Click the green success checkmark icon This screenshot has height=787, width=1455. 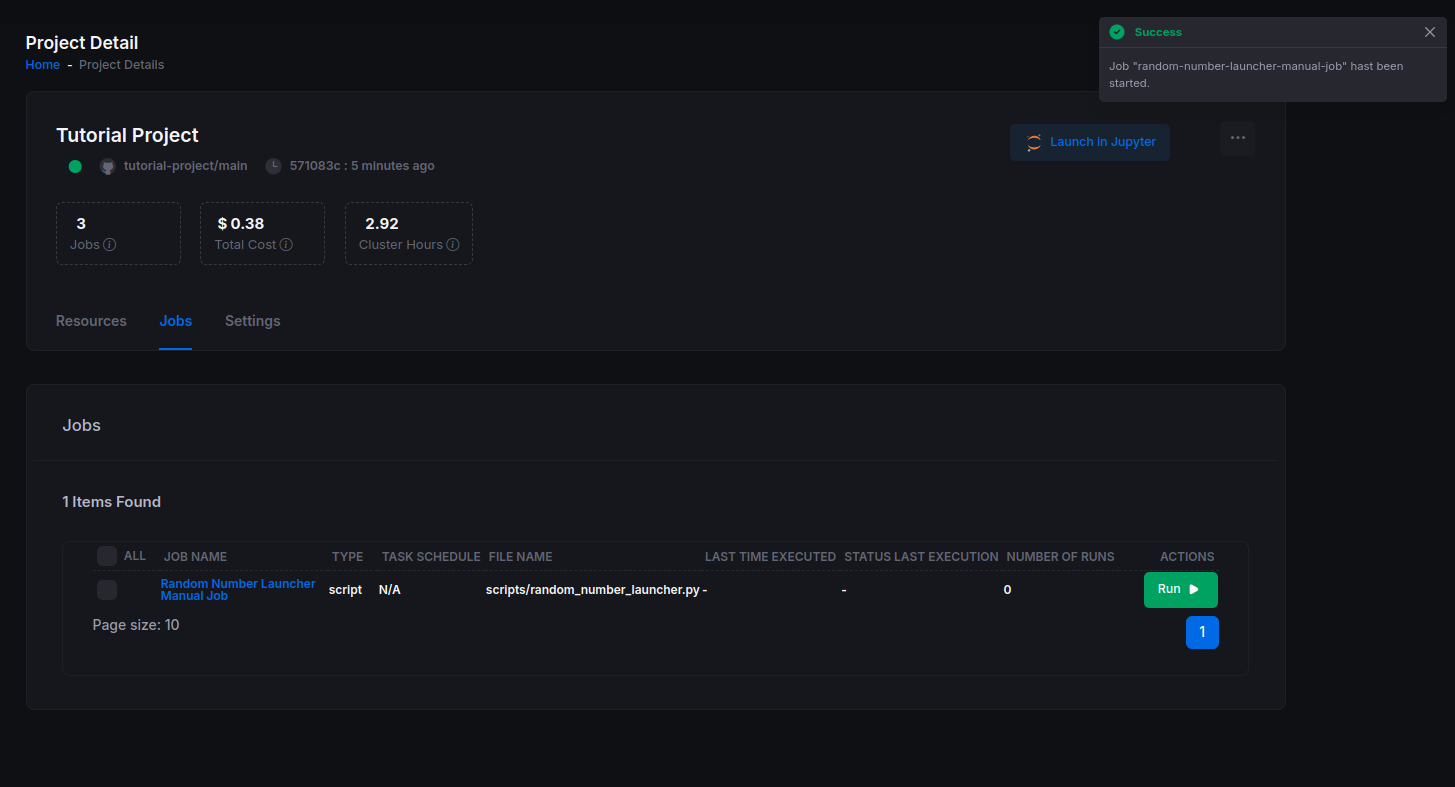(x=1117, y=32)
